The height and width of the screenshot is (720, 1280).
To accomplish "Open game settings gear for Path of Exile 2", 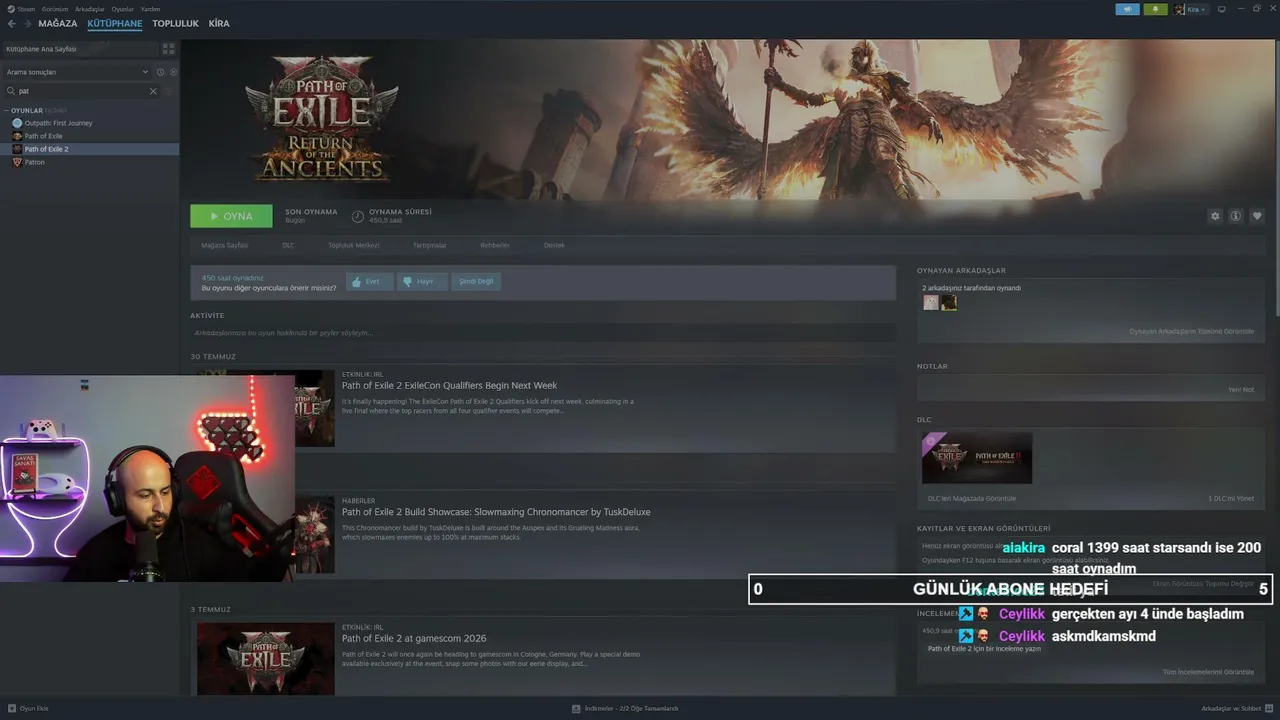I will pos(1215,216).
